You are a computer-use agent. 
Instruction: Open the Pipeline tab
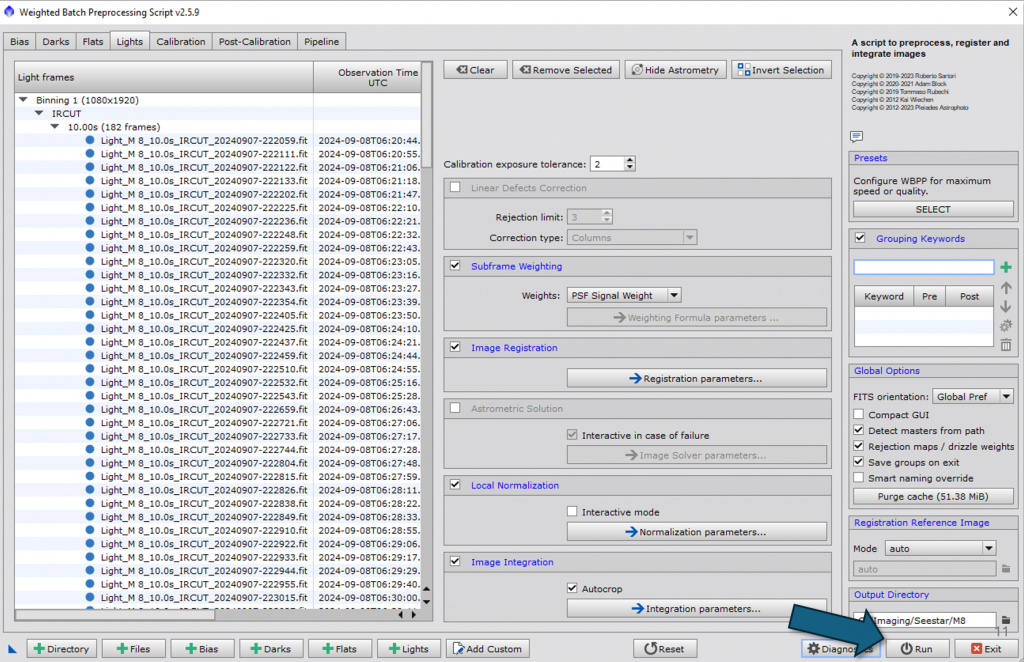click(322, 41)
